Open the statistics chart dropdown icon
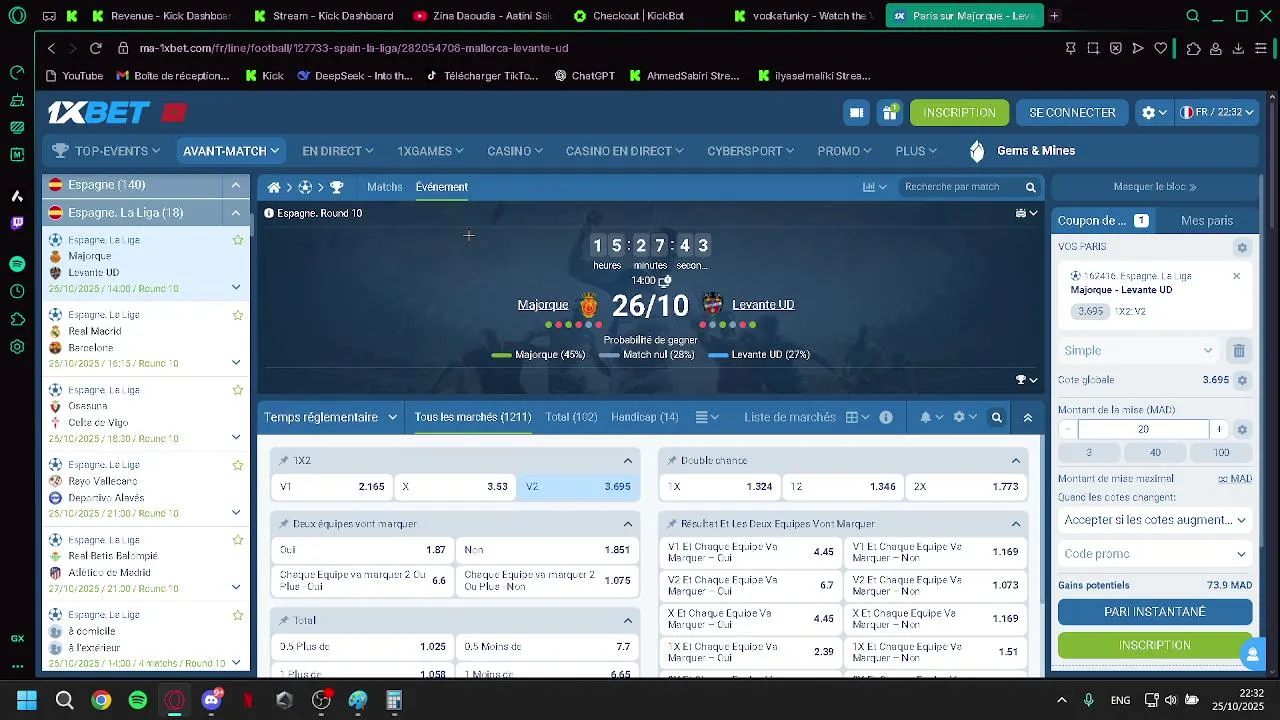 pyautogui.click(x=875, y=187)
